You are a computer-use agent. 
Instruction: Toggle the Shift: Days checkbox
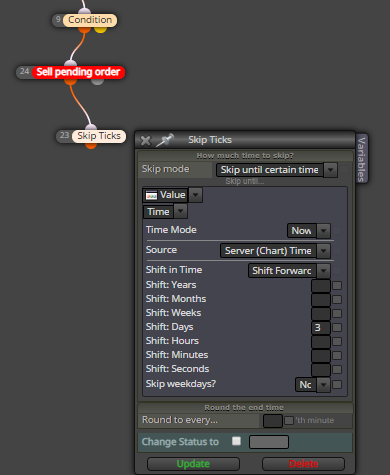[x=337, y=328]
